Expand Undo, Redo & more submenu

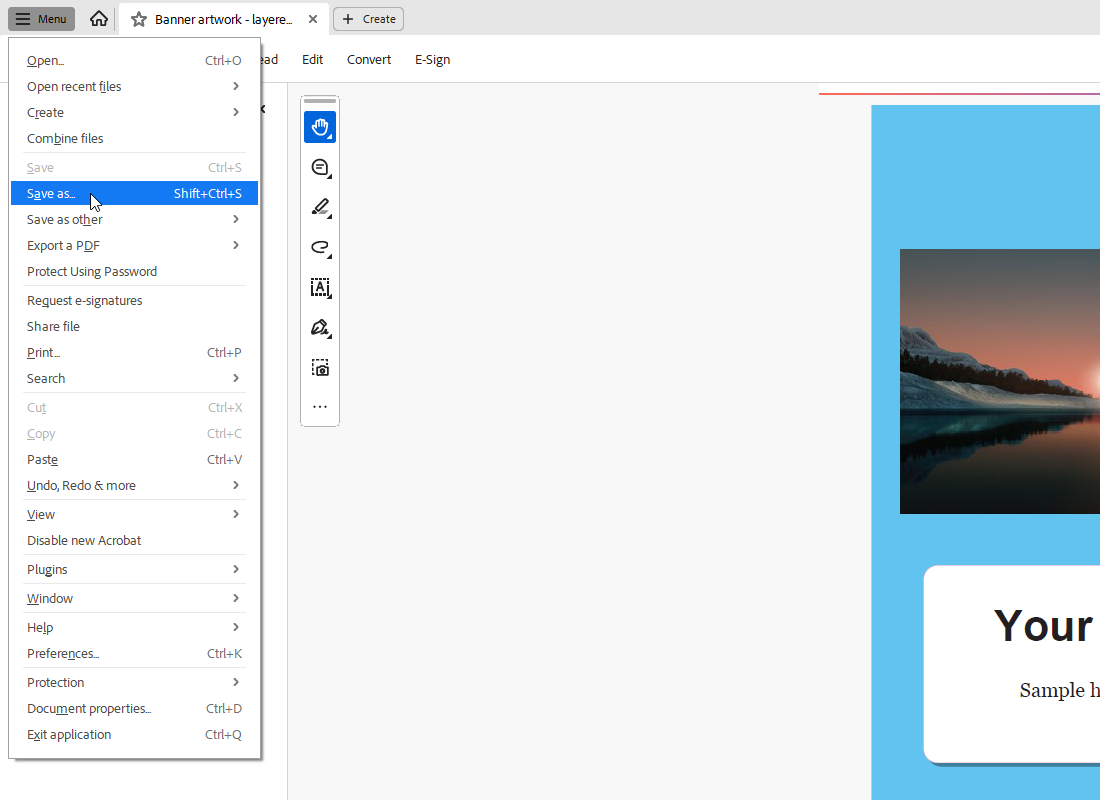click(x=135, y=486)
